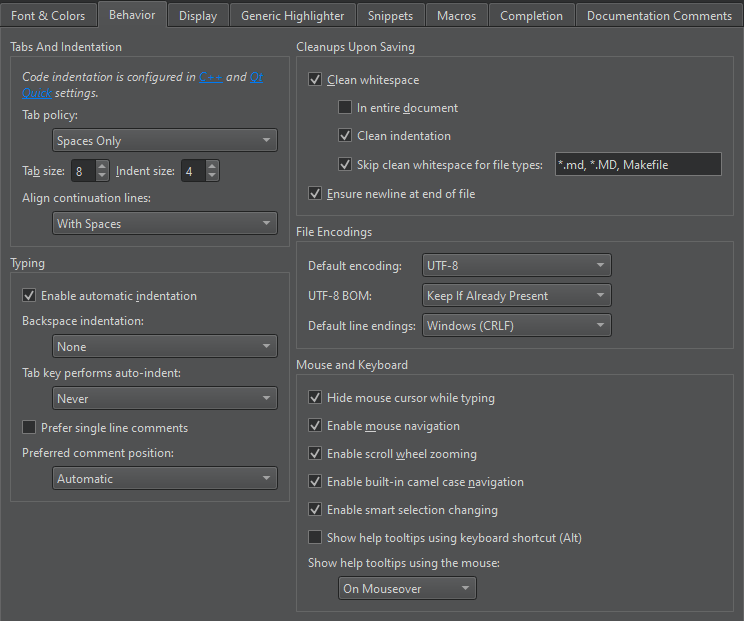Click the Indent size spin box
Viewport: 744px width, 621px height.
pyautogui.click(x=192, y=171)
